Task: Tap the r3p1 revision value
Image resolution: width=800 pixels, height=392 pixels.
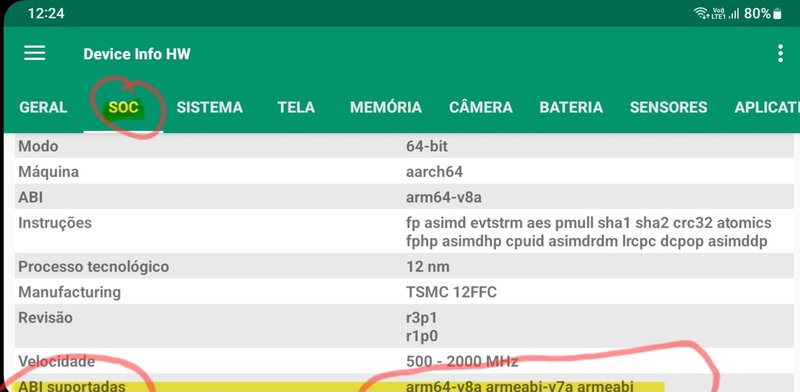Action: [x=421, y=318]
